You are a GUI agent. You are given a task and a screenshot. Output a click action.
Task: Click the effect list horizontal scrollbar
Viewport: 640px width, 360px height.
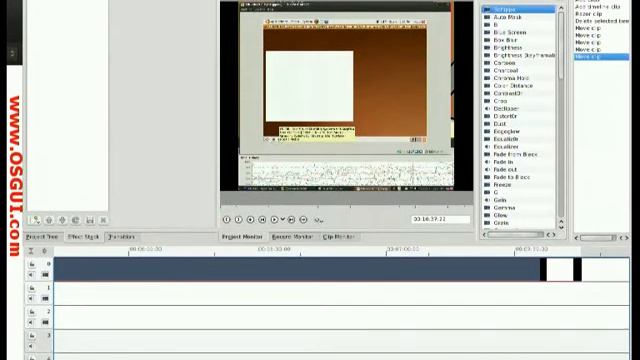516,235
